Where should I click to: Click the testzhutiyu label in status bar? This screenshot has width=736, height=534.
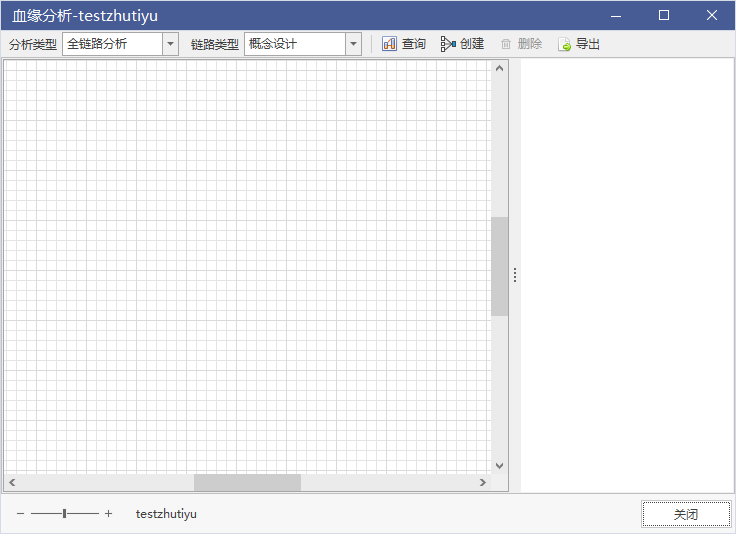pyautogui.click(x=166, y=514)
